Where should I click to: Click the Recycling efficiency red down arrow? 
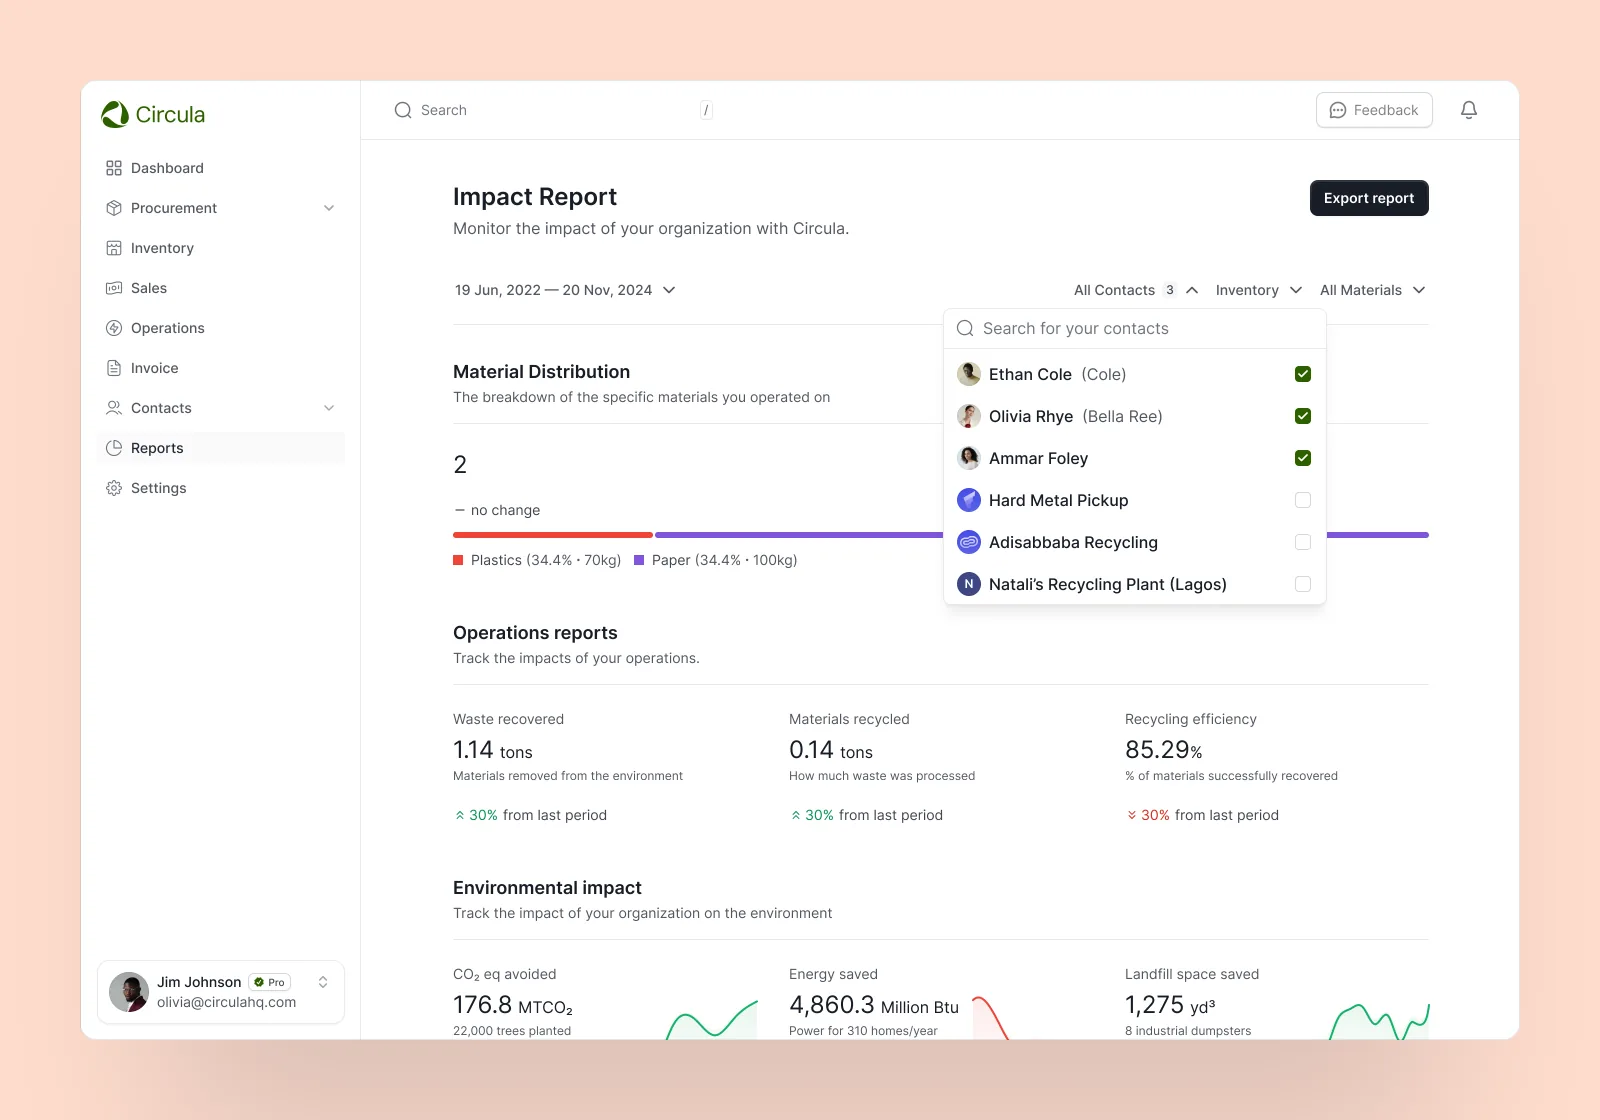tap(1132, 815)
